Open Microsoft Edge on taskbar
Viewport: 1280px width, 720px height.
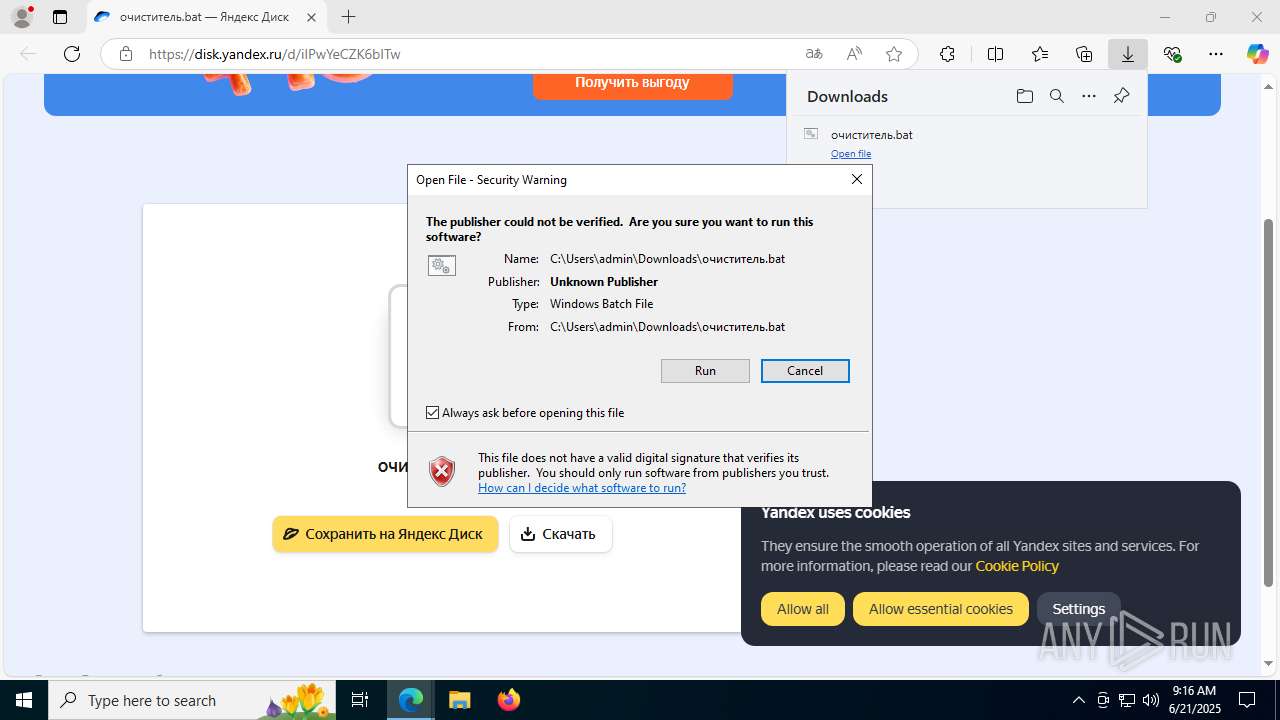pyautogui.click(x=411, y=700)
